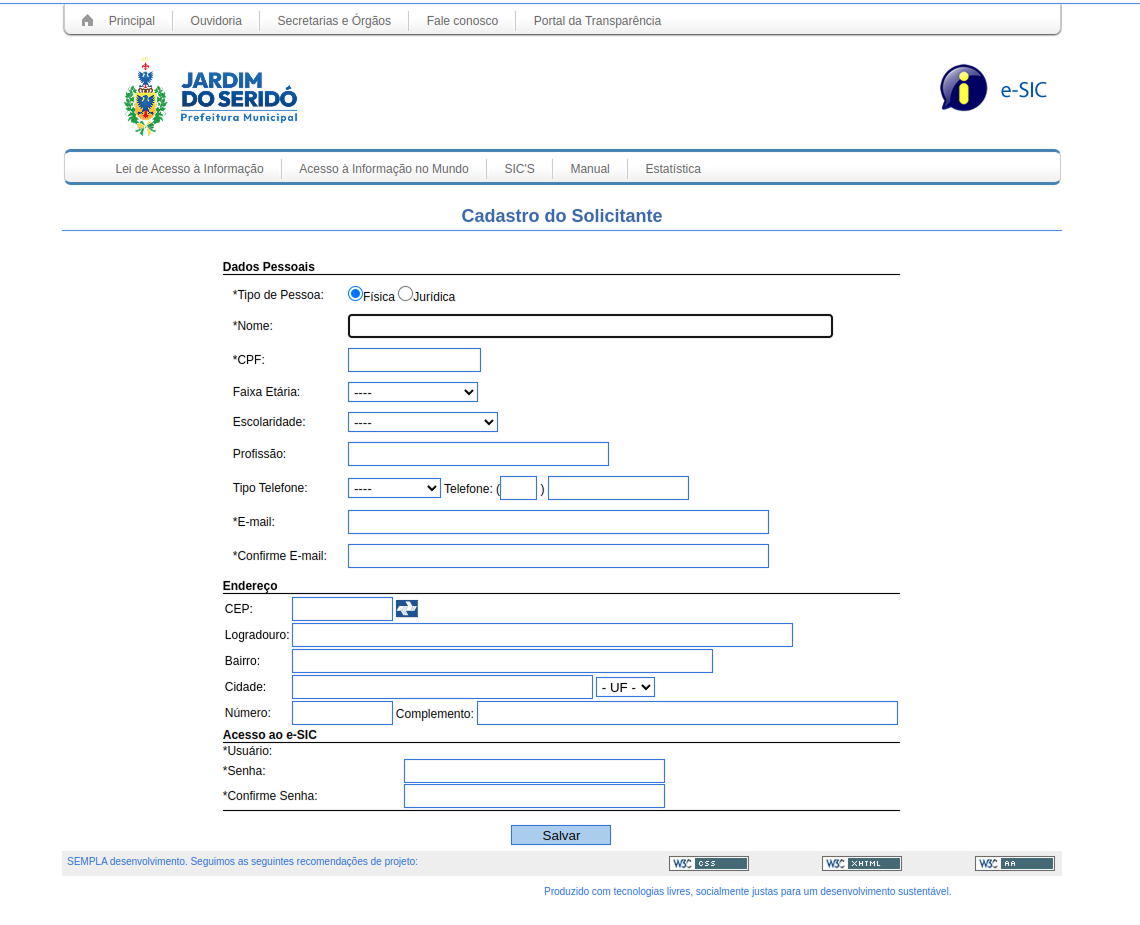The width and height of the screenshot is (1140, 925).
Task: Expand the Escolaridade dropdown
Action: pos(422,422)
